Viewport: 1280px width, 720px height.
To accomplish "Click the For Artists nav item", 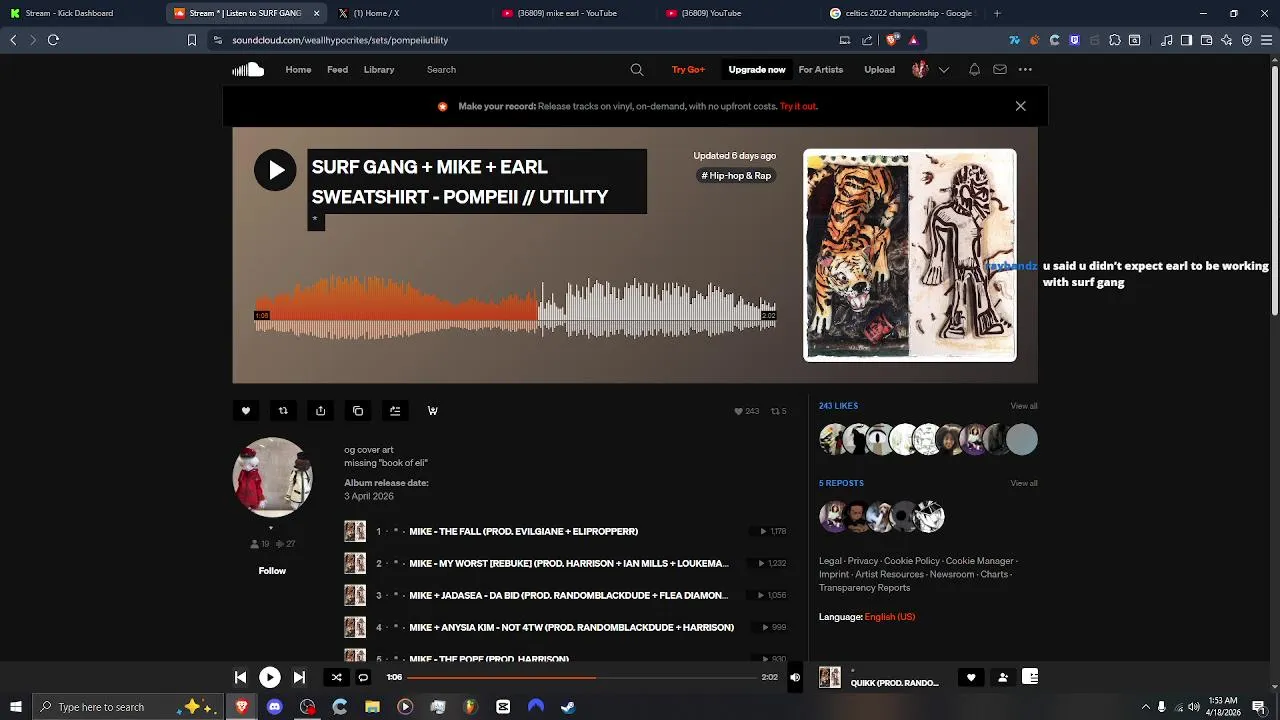I will tap(821, 70).
